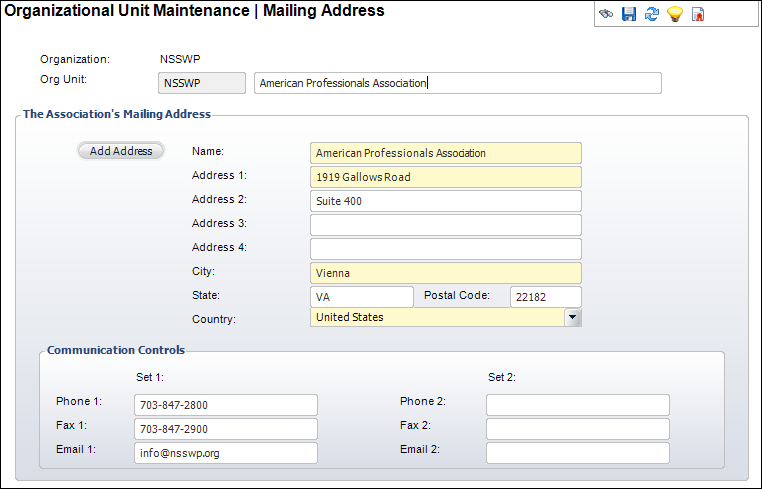The width and height of the screenshot is (762, 489).
Task: Click the empty Fax 2 field
Action: pos(578,429)
